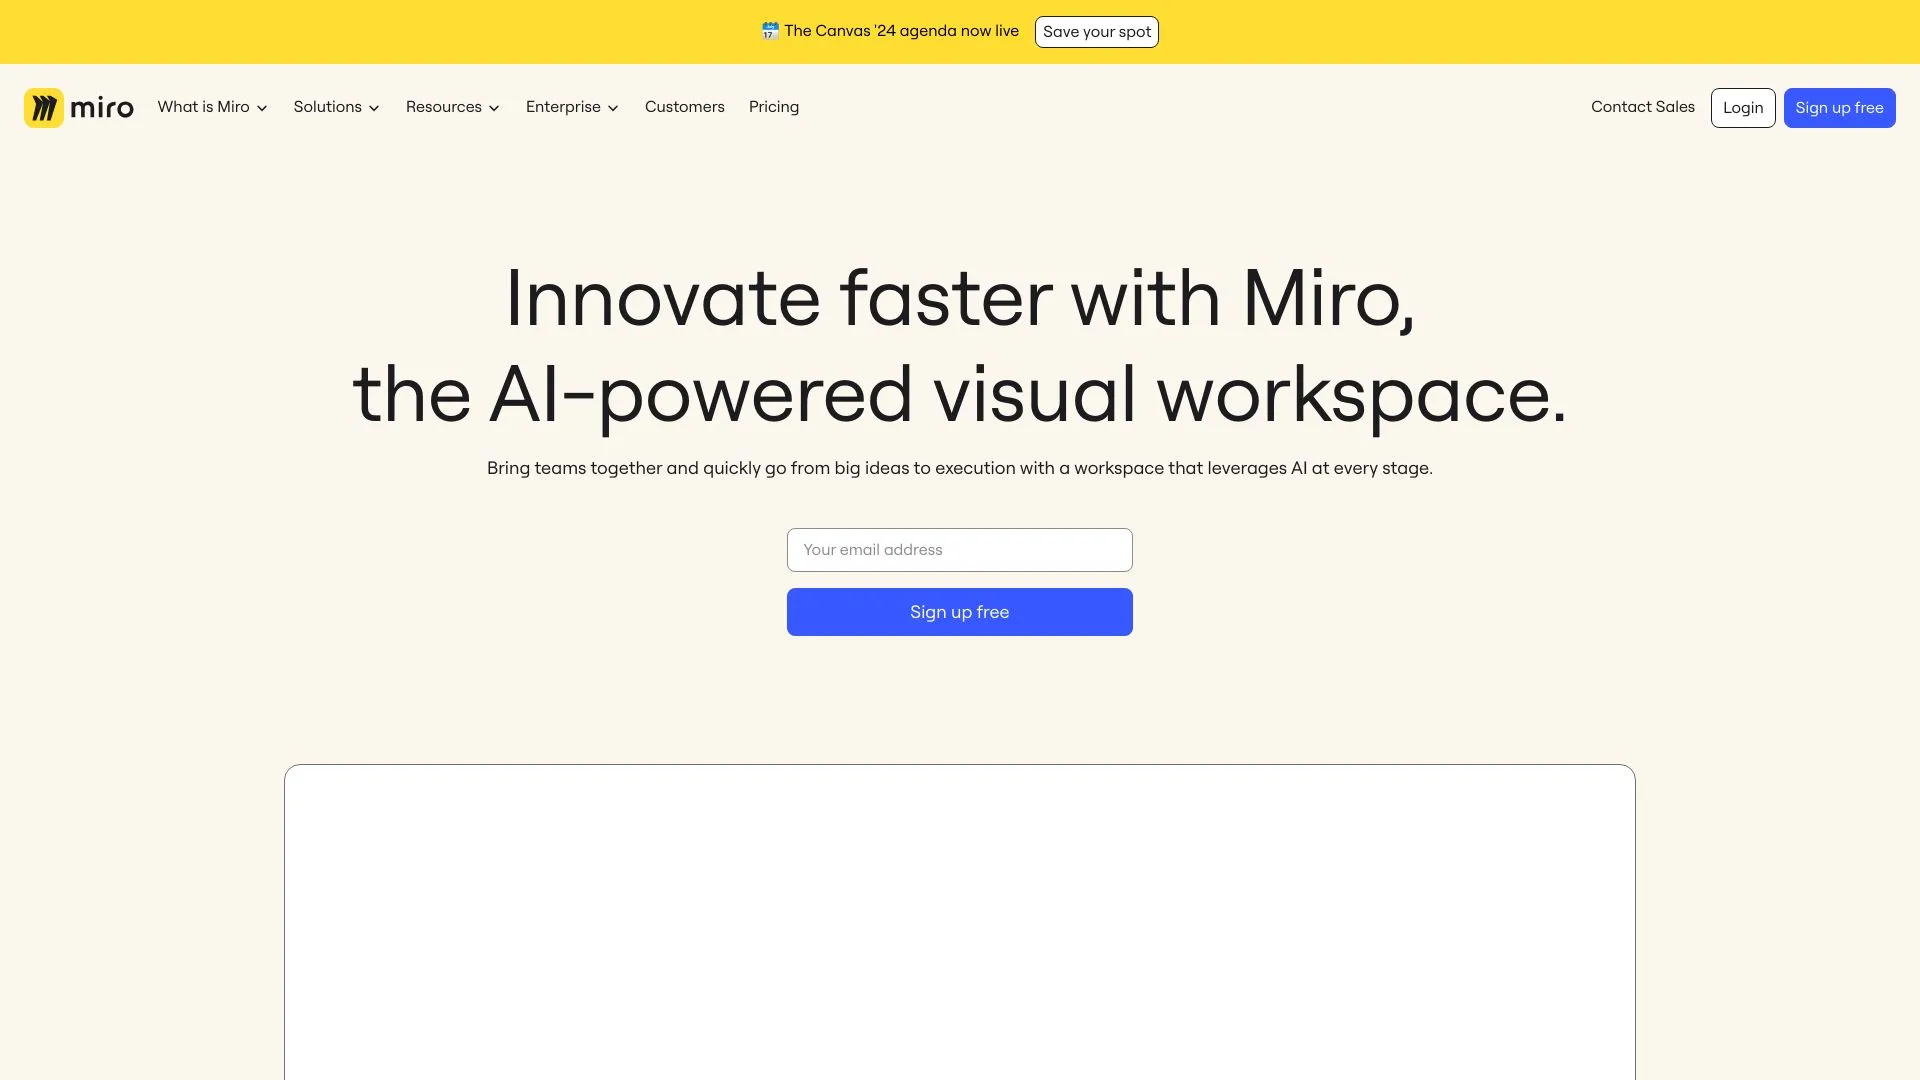Expand the Resources dropdown

coord(444,107)
